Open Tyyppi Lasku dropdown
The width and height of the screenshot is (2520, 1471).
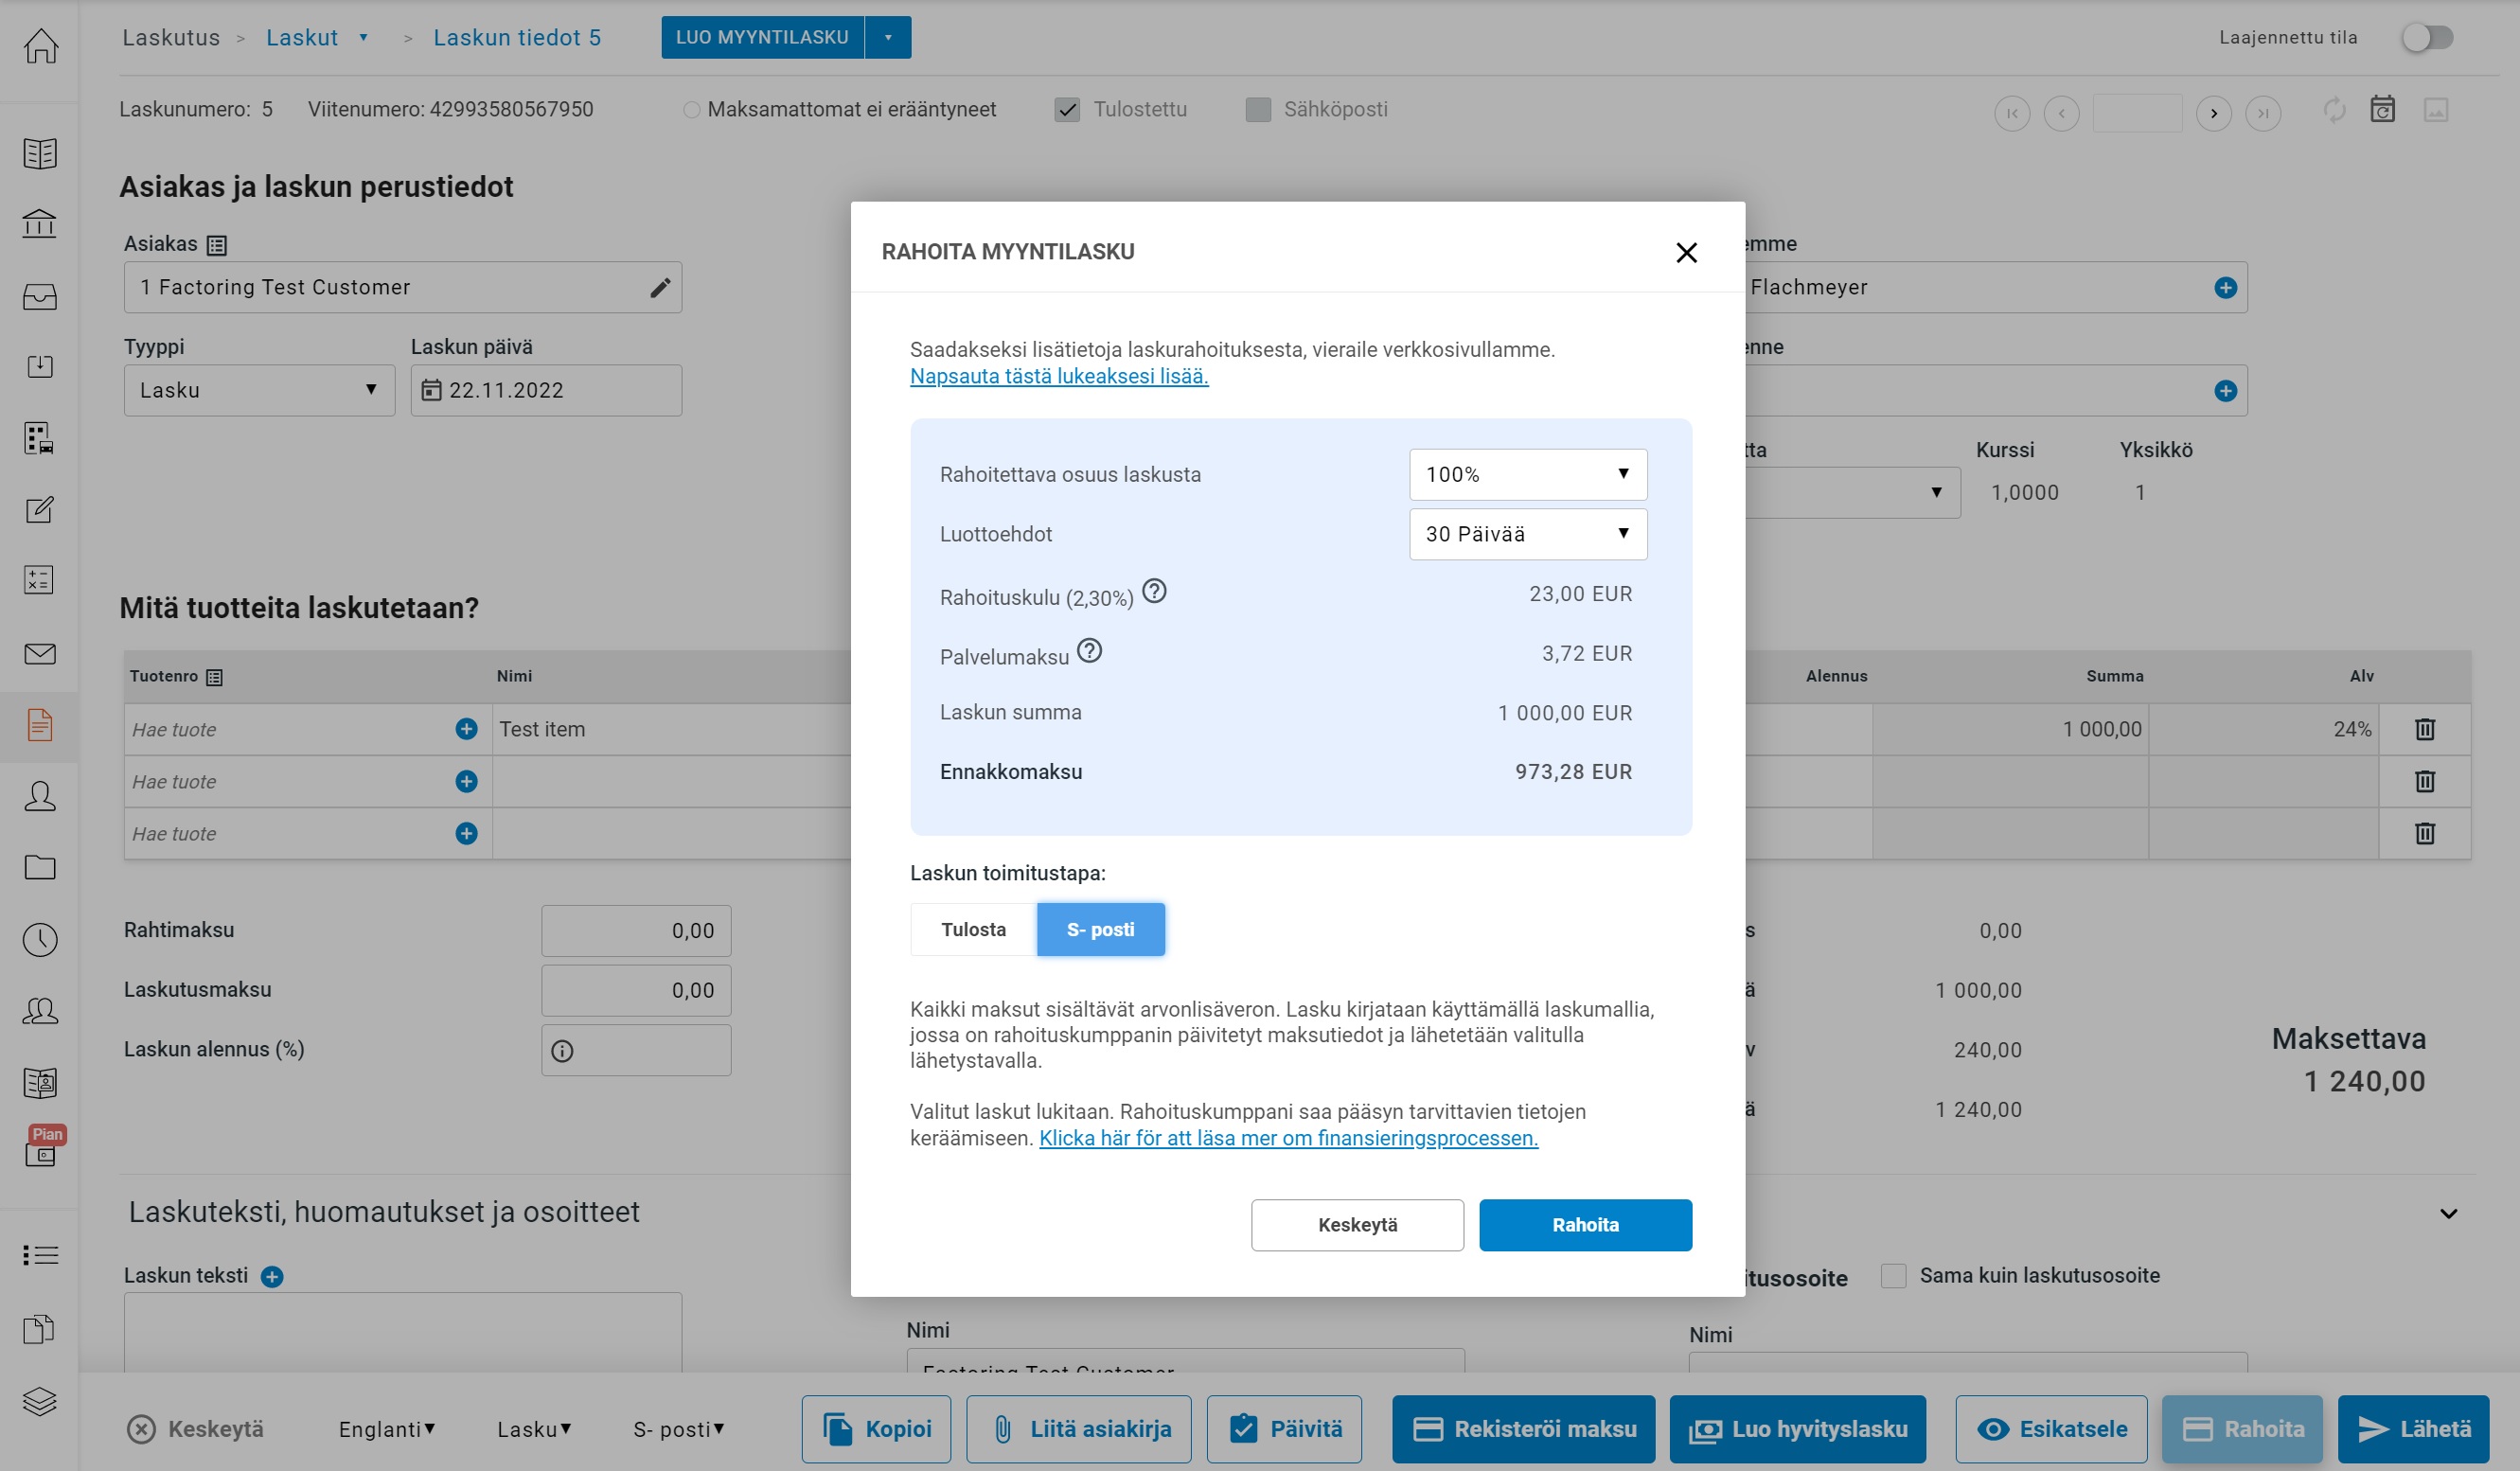coord(259,390)
